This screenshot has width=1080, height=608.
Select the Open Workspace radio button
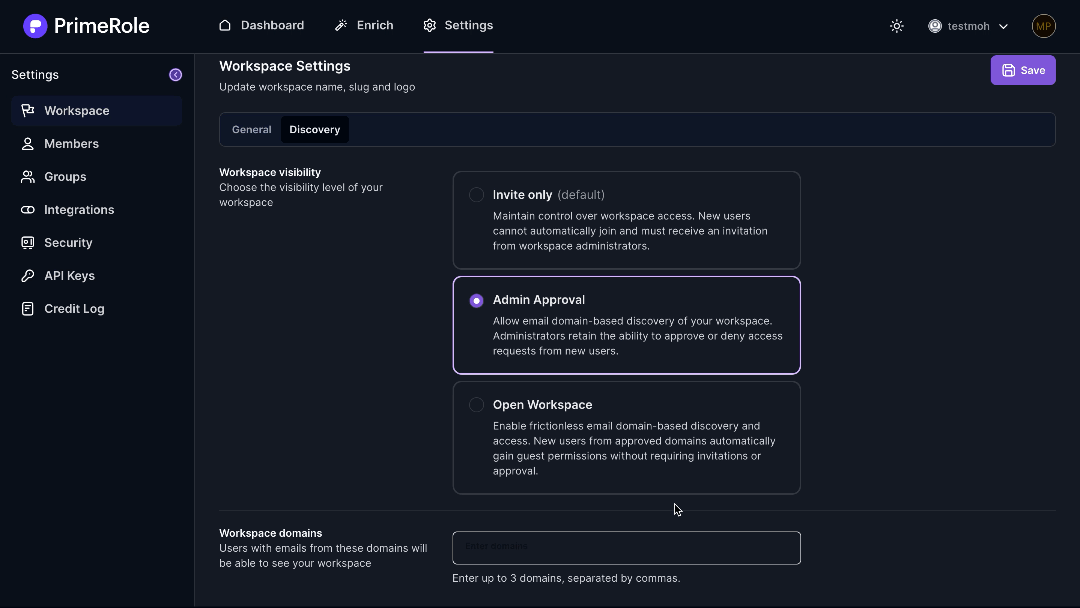click(476, 405)
